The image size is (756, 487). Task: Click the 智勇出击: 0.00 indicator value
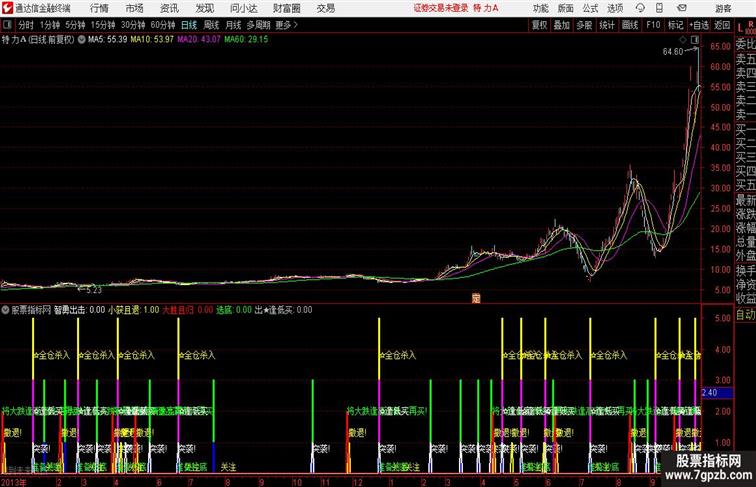pyautogui.click(x=80, y=310)
